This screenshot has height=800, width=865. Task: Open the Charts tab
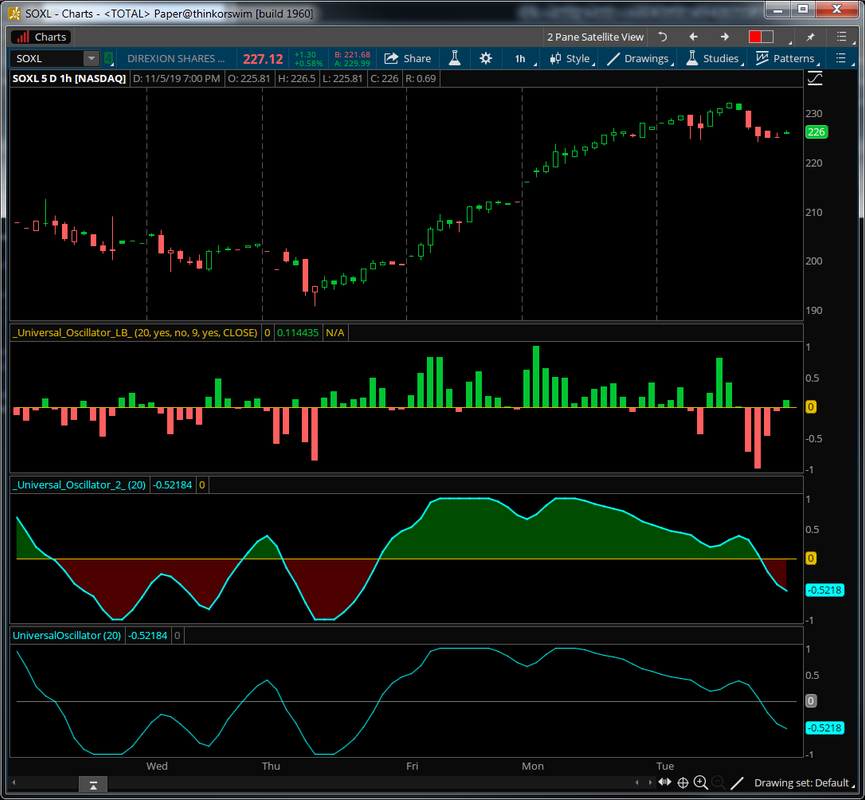click(41, 37)
